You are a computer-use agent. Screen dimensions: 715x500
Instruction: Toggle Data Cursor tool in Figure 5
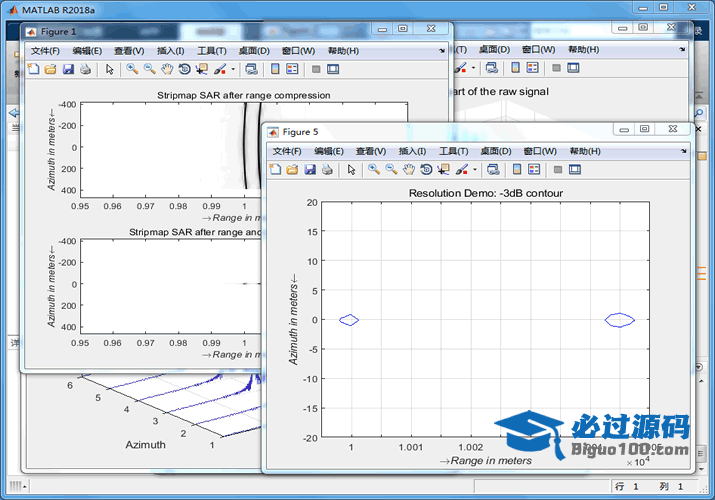tap(443, 170)
